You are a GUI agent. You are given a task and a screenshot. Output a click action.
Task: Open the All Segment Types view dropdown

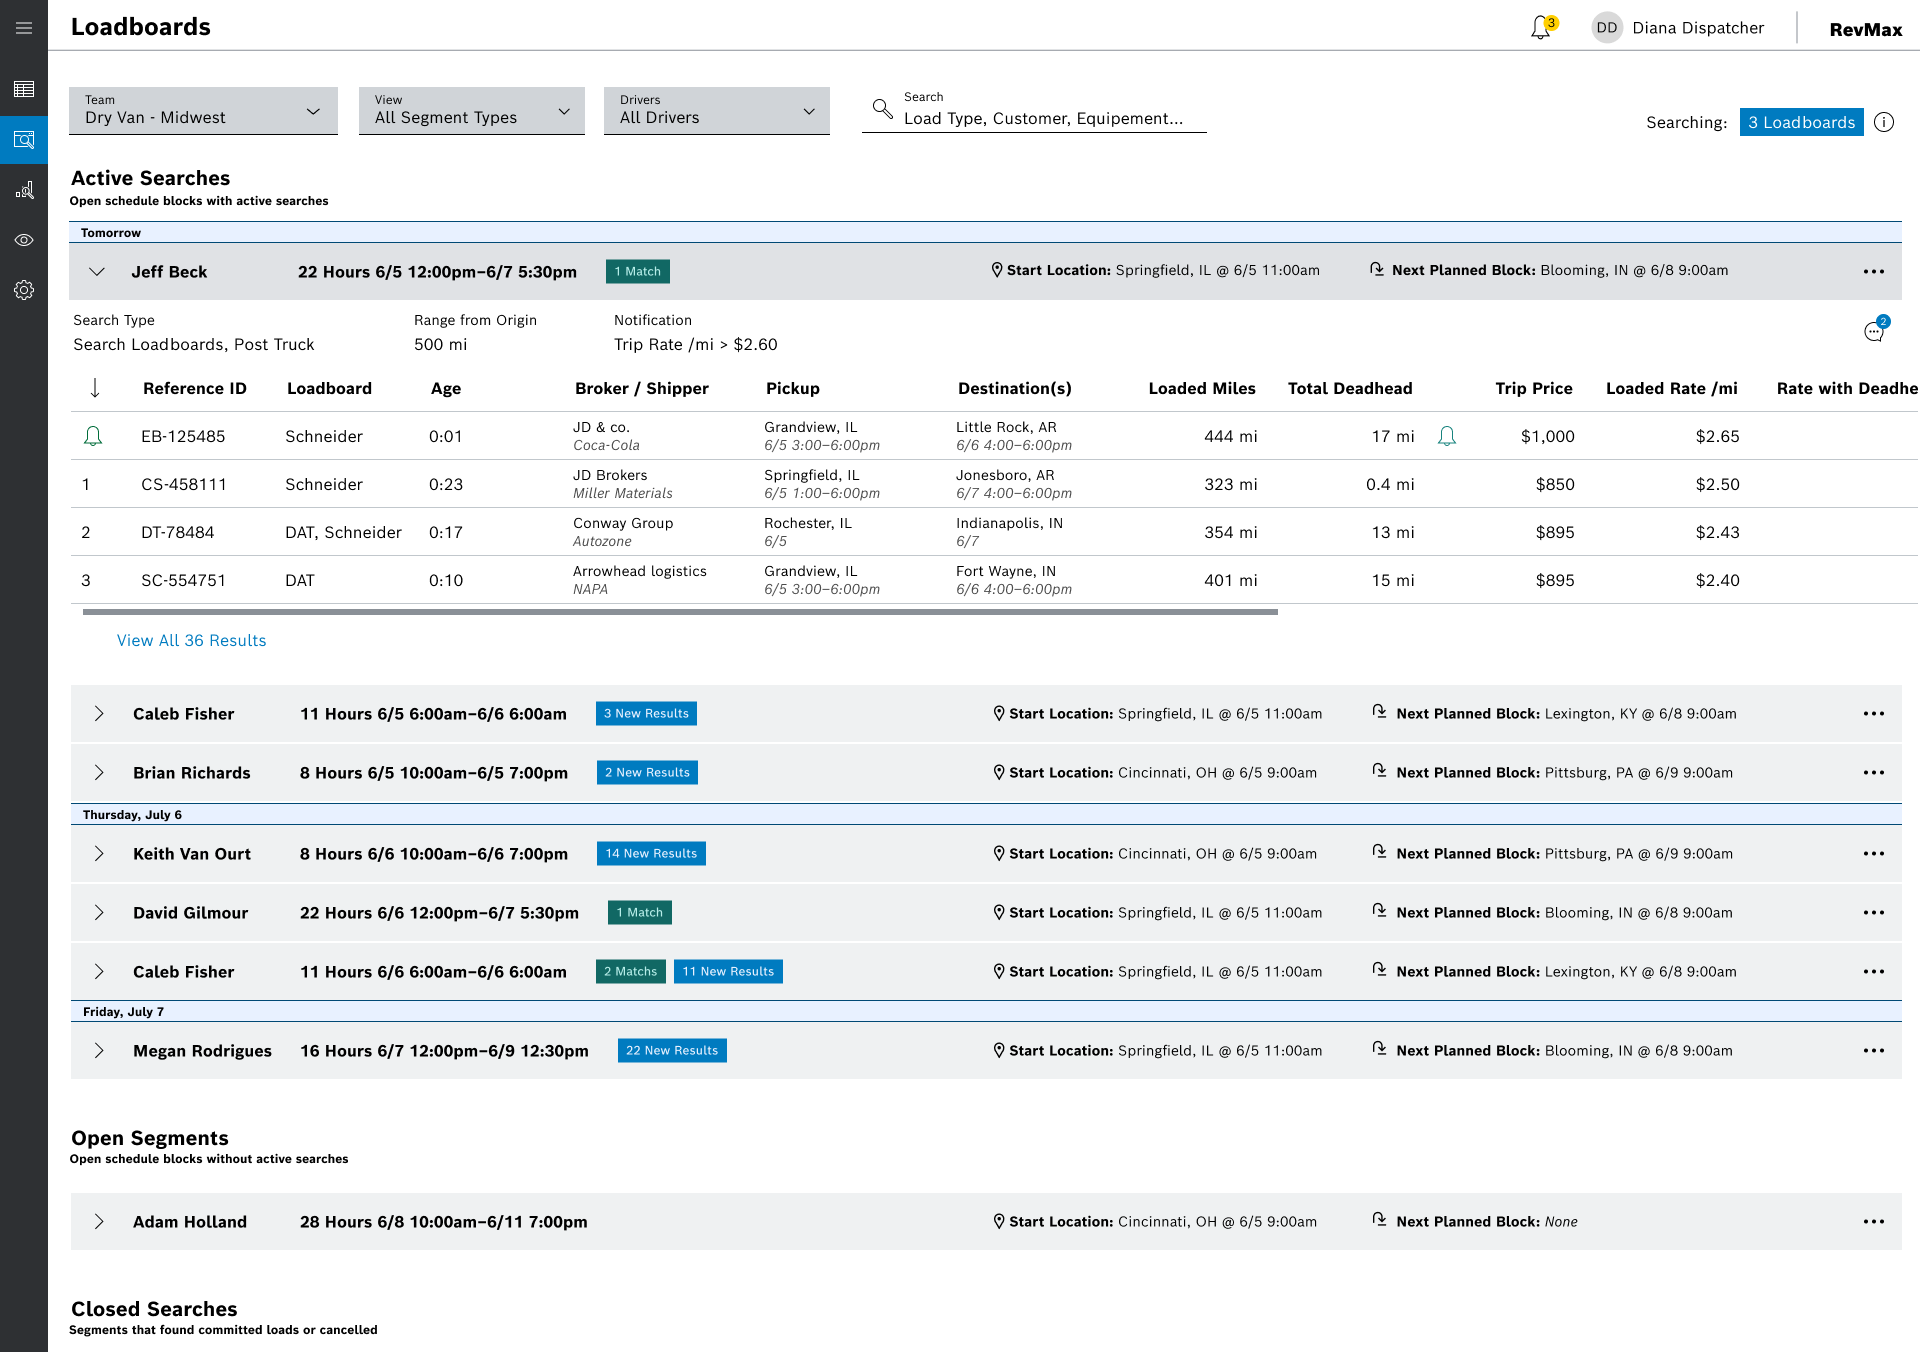coord(471,111)
